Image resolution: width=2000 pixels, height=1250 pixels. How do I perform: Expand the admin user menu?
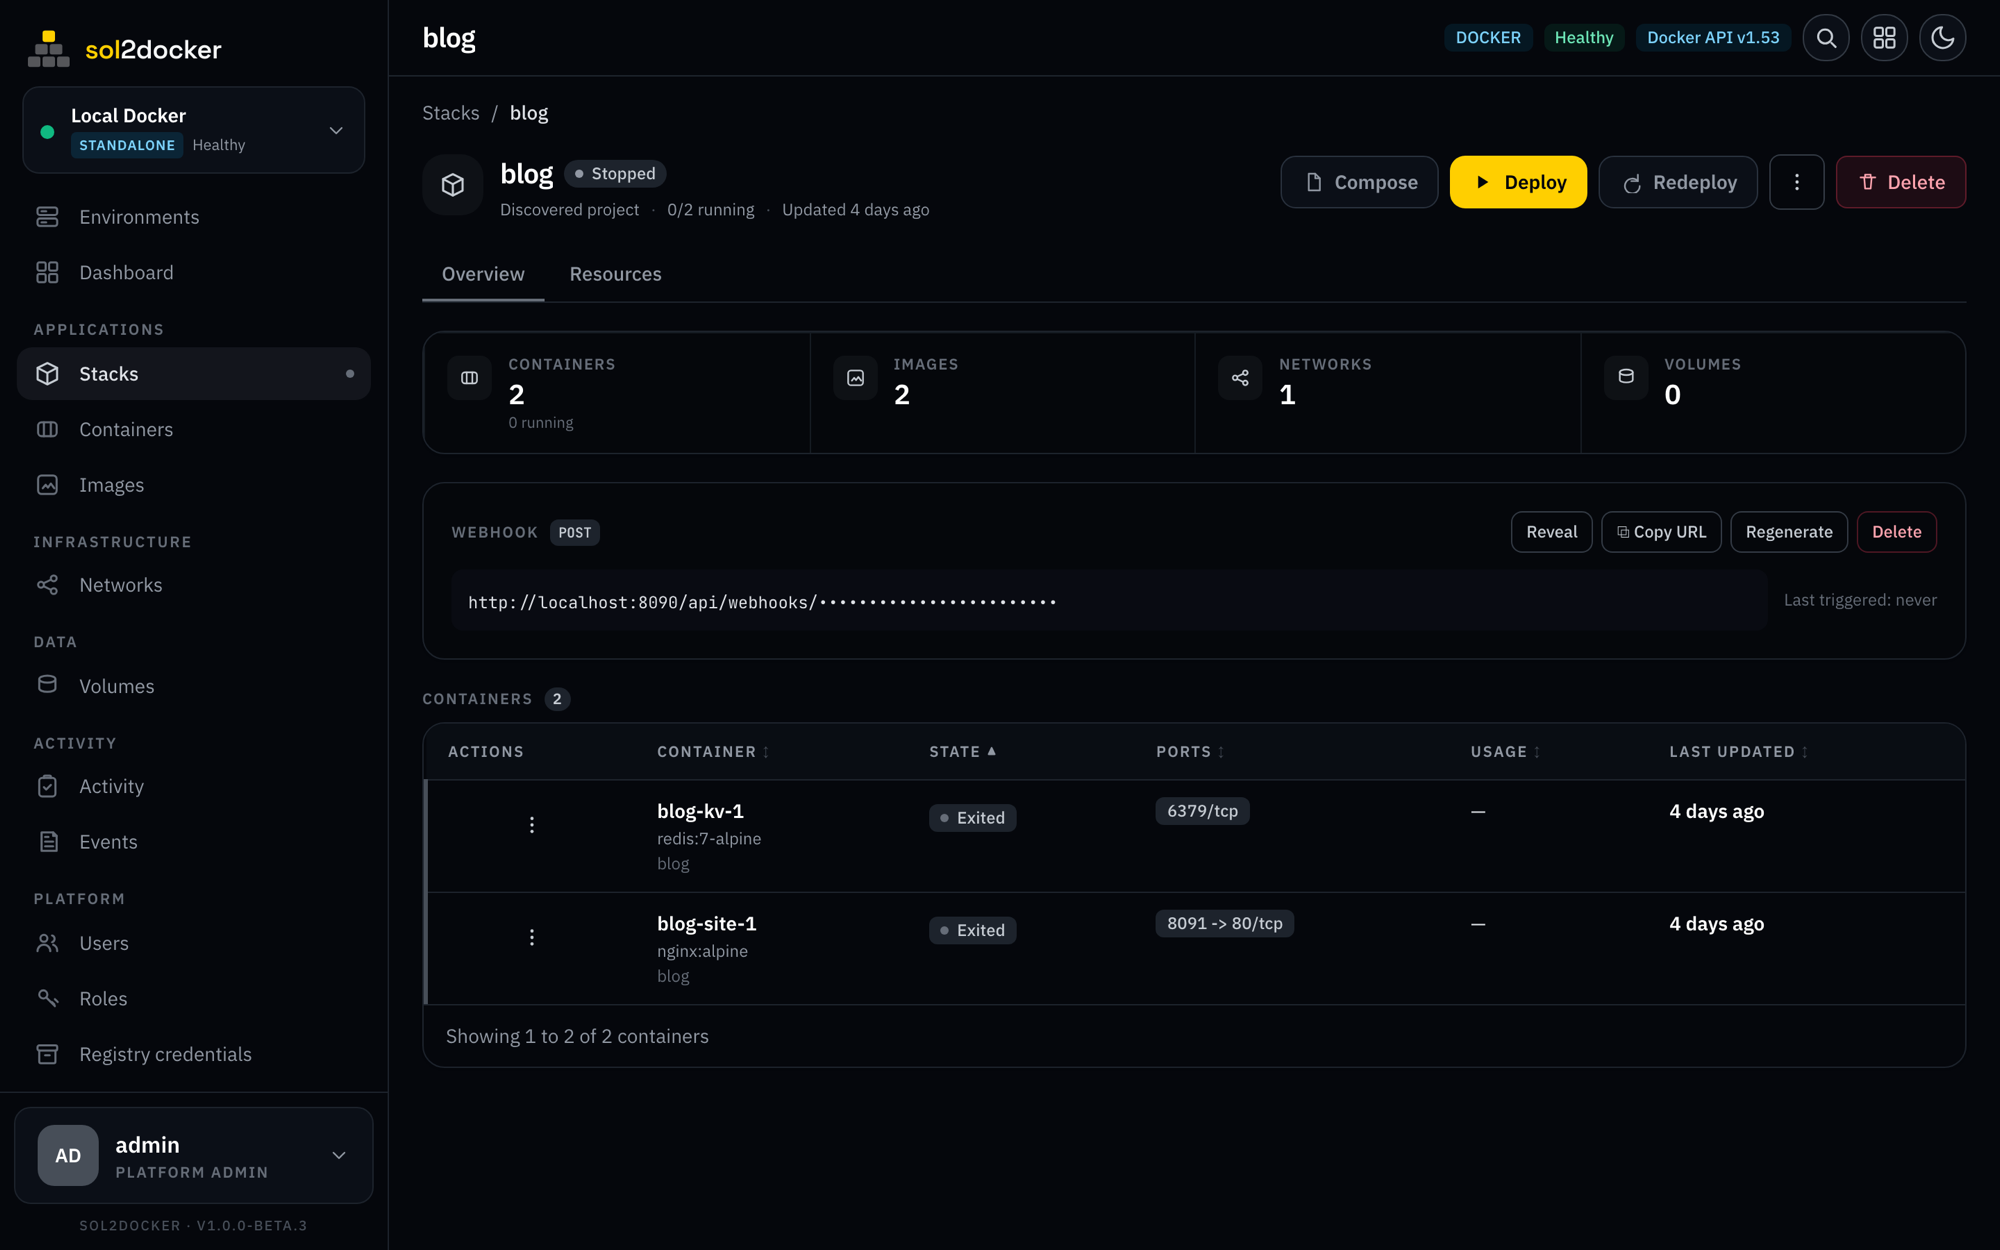click(x=194, y=1155)
